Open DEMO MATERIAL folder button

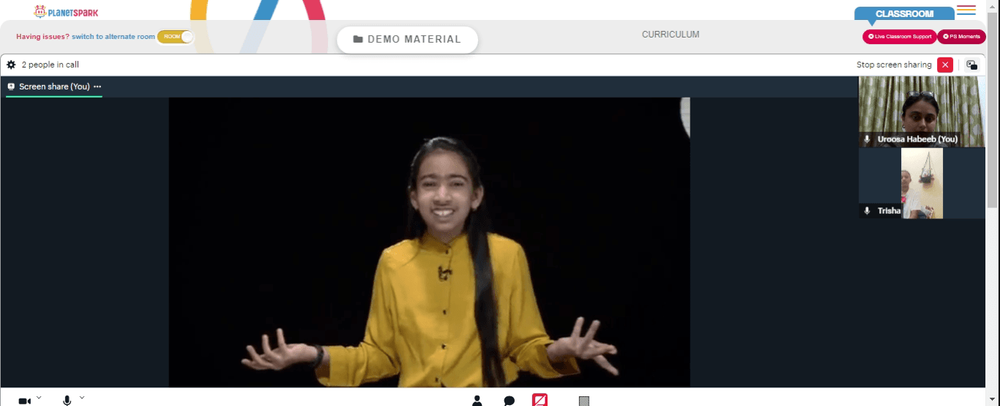point(408,40)
